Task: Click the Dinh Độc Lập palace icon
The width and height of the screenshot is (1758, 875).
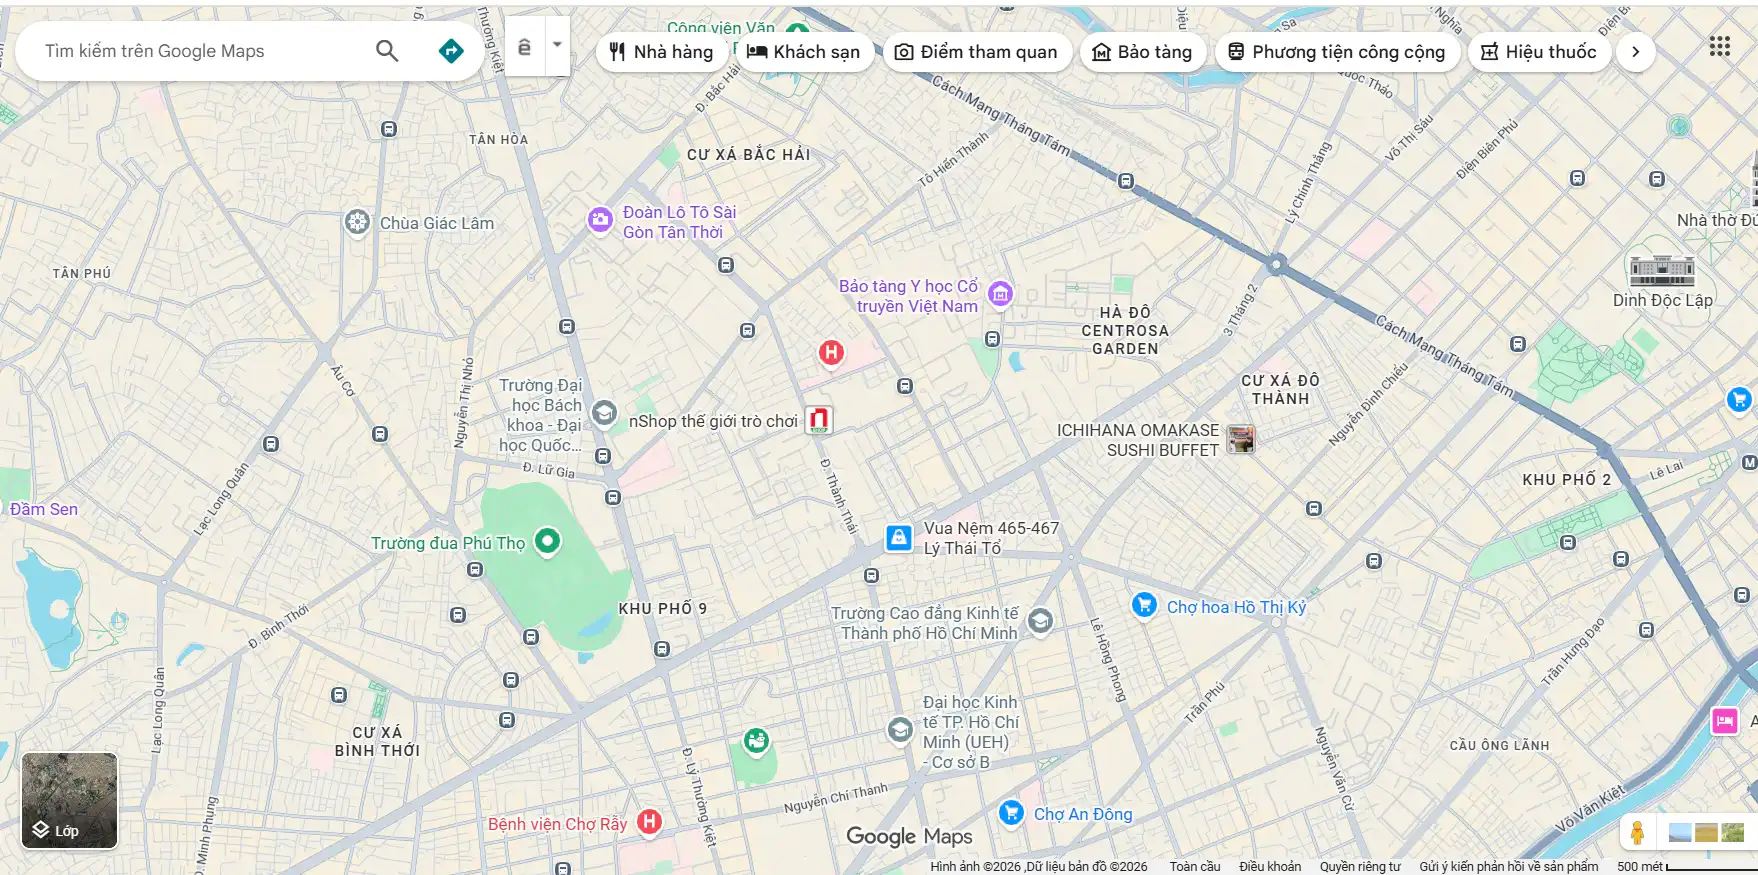Action: (x=1662, y=270)
